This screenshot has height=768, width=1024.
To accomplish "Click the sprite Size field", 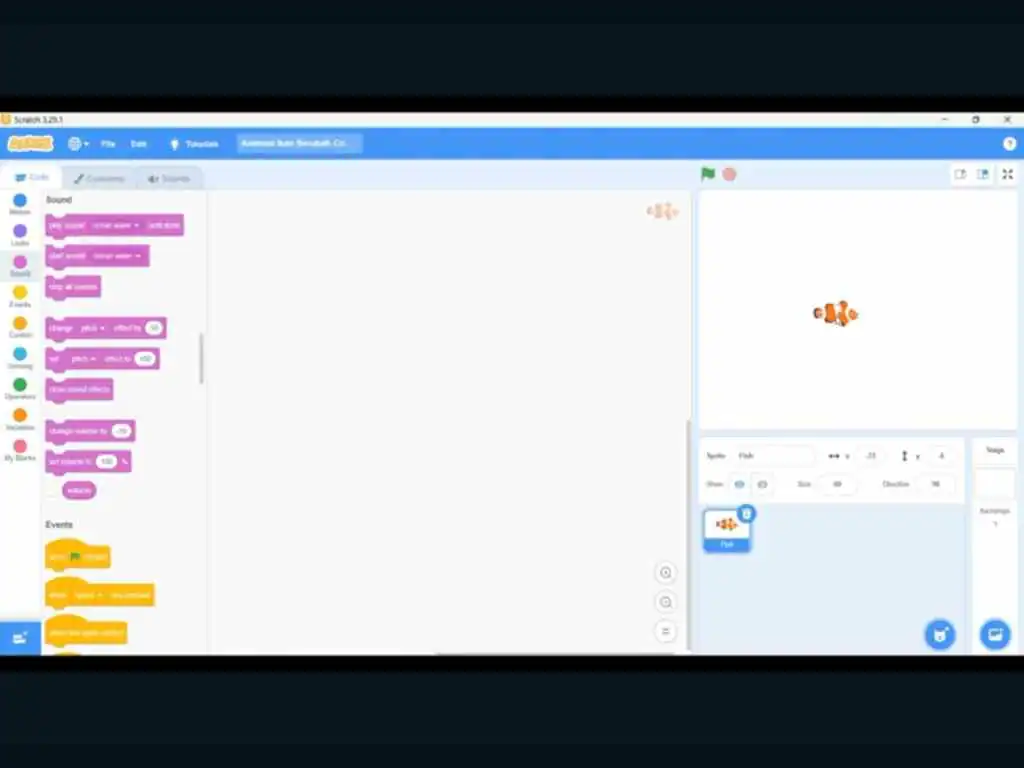I will (x=837, y=485).
